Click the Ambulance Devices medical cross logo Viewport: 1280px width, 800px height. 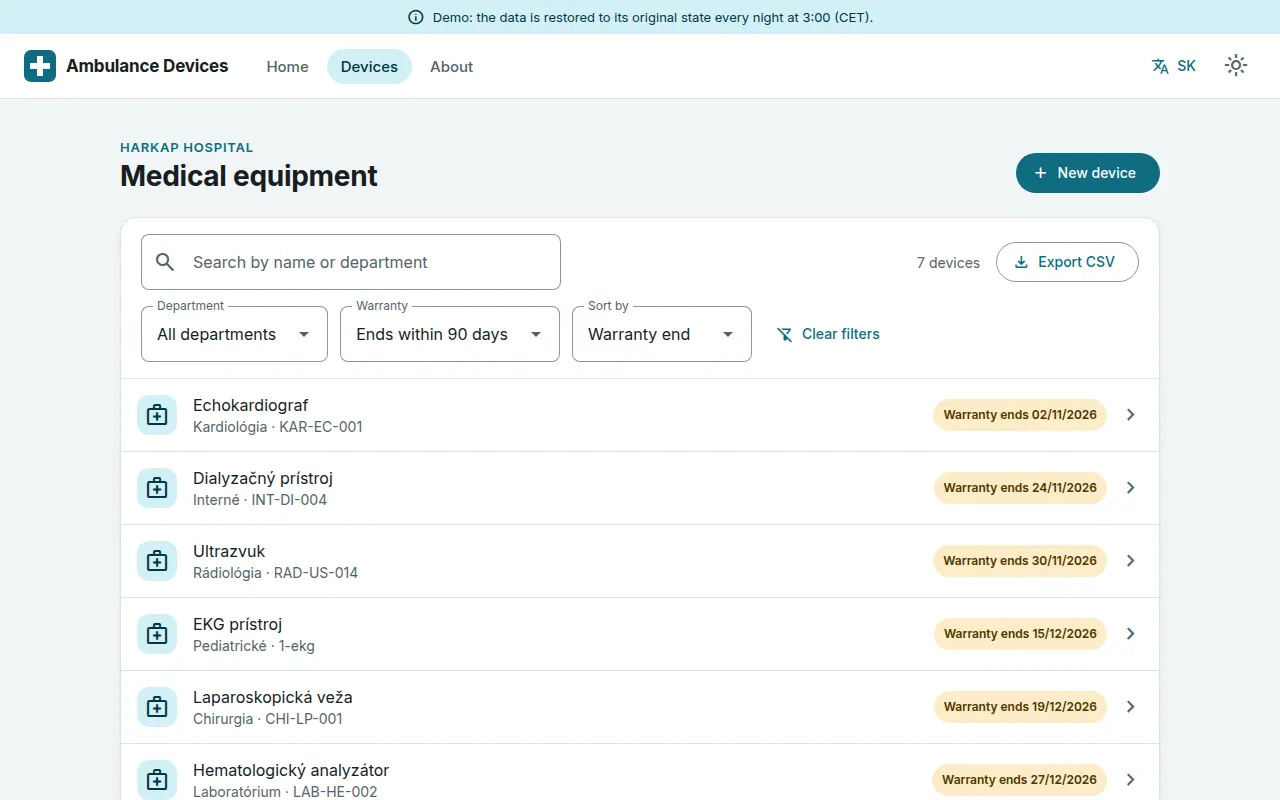40,66
